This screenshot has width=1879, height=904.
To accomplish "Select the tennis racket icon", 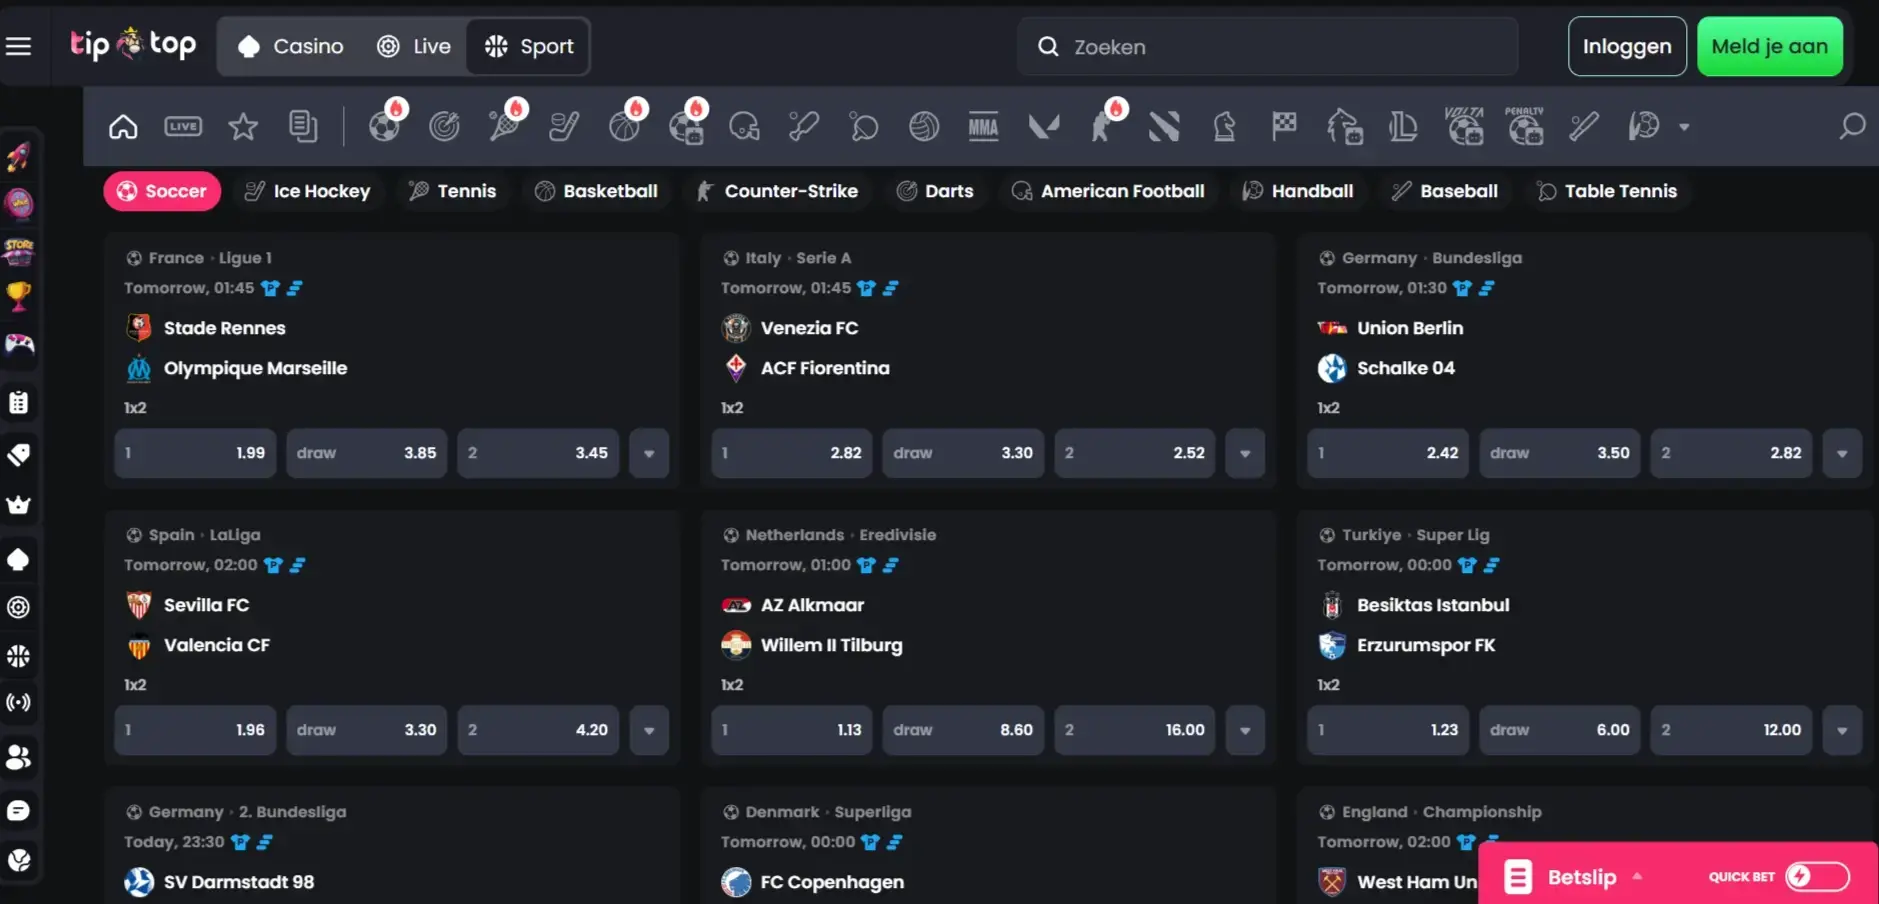I will (504, 127).
